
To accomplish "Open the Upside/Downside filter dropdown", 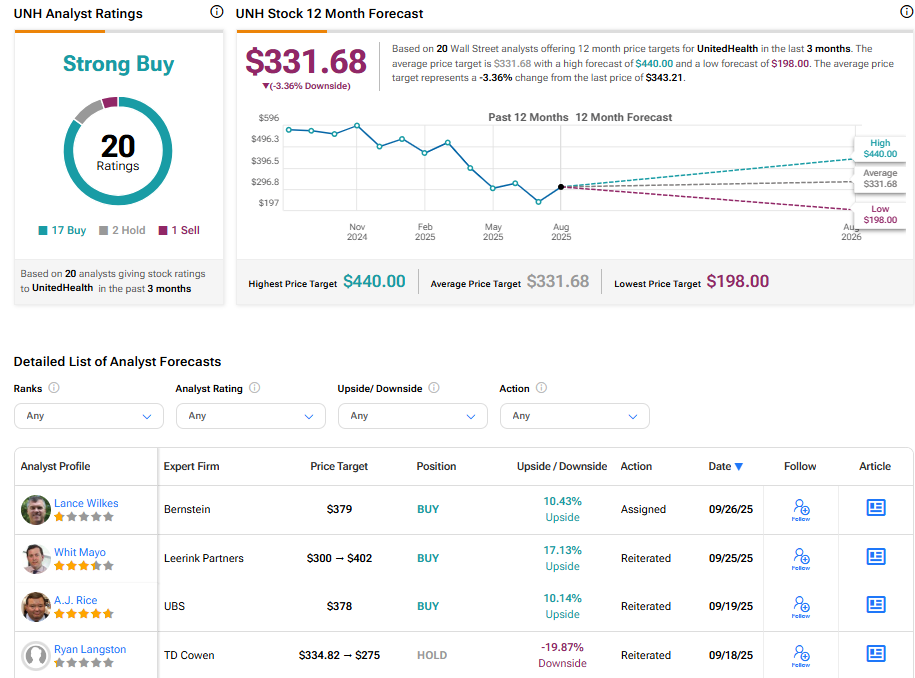I will click(x=412, y=416).
